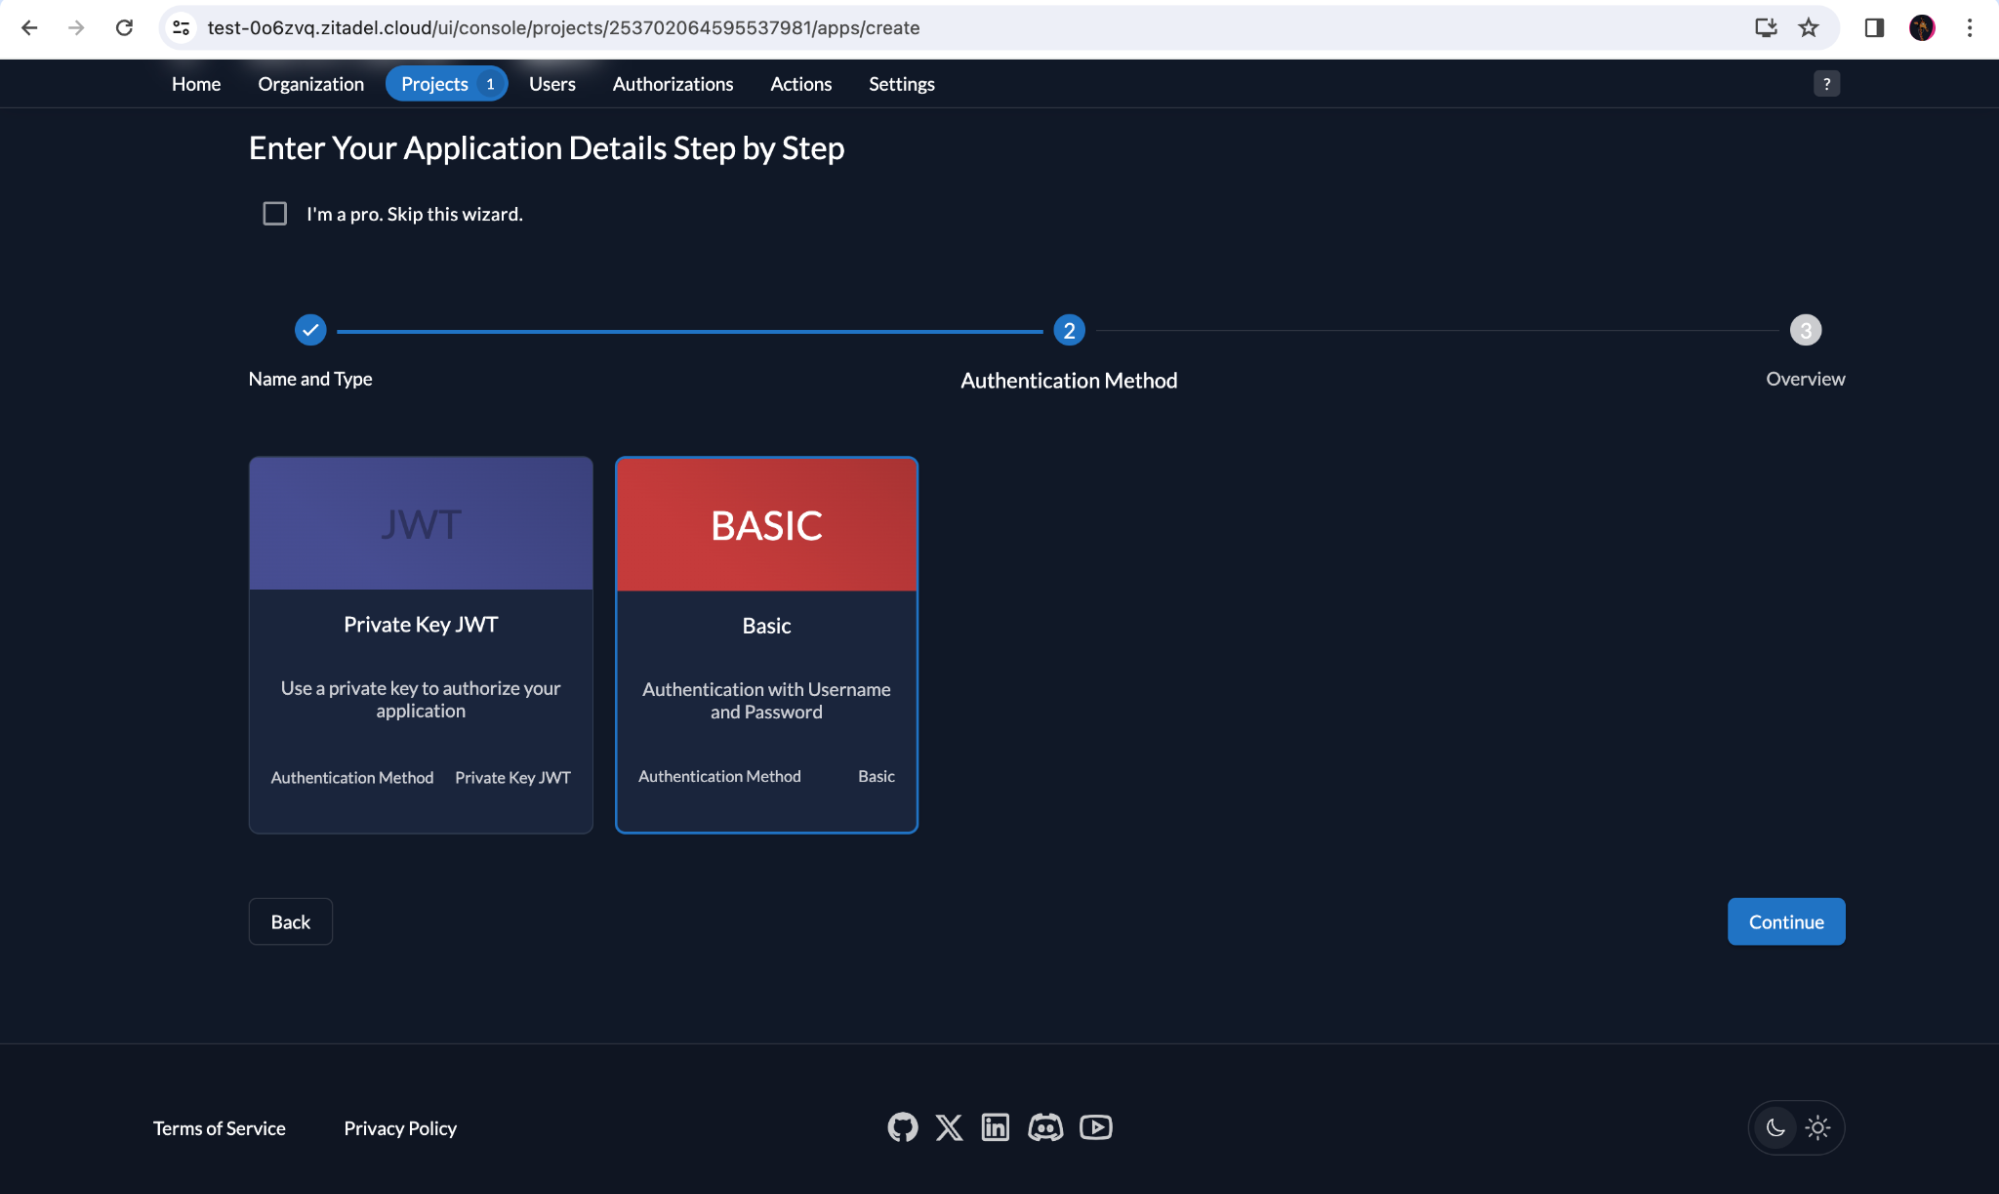Open the GitHub icon link in footer
The width and height of the screenshot is (1999, 1194).
click(x=902, y=1127)
